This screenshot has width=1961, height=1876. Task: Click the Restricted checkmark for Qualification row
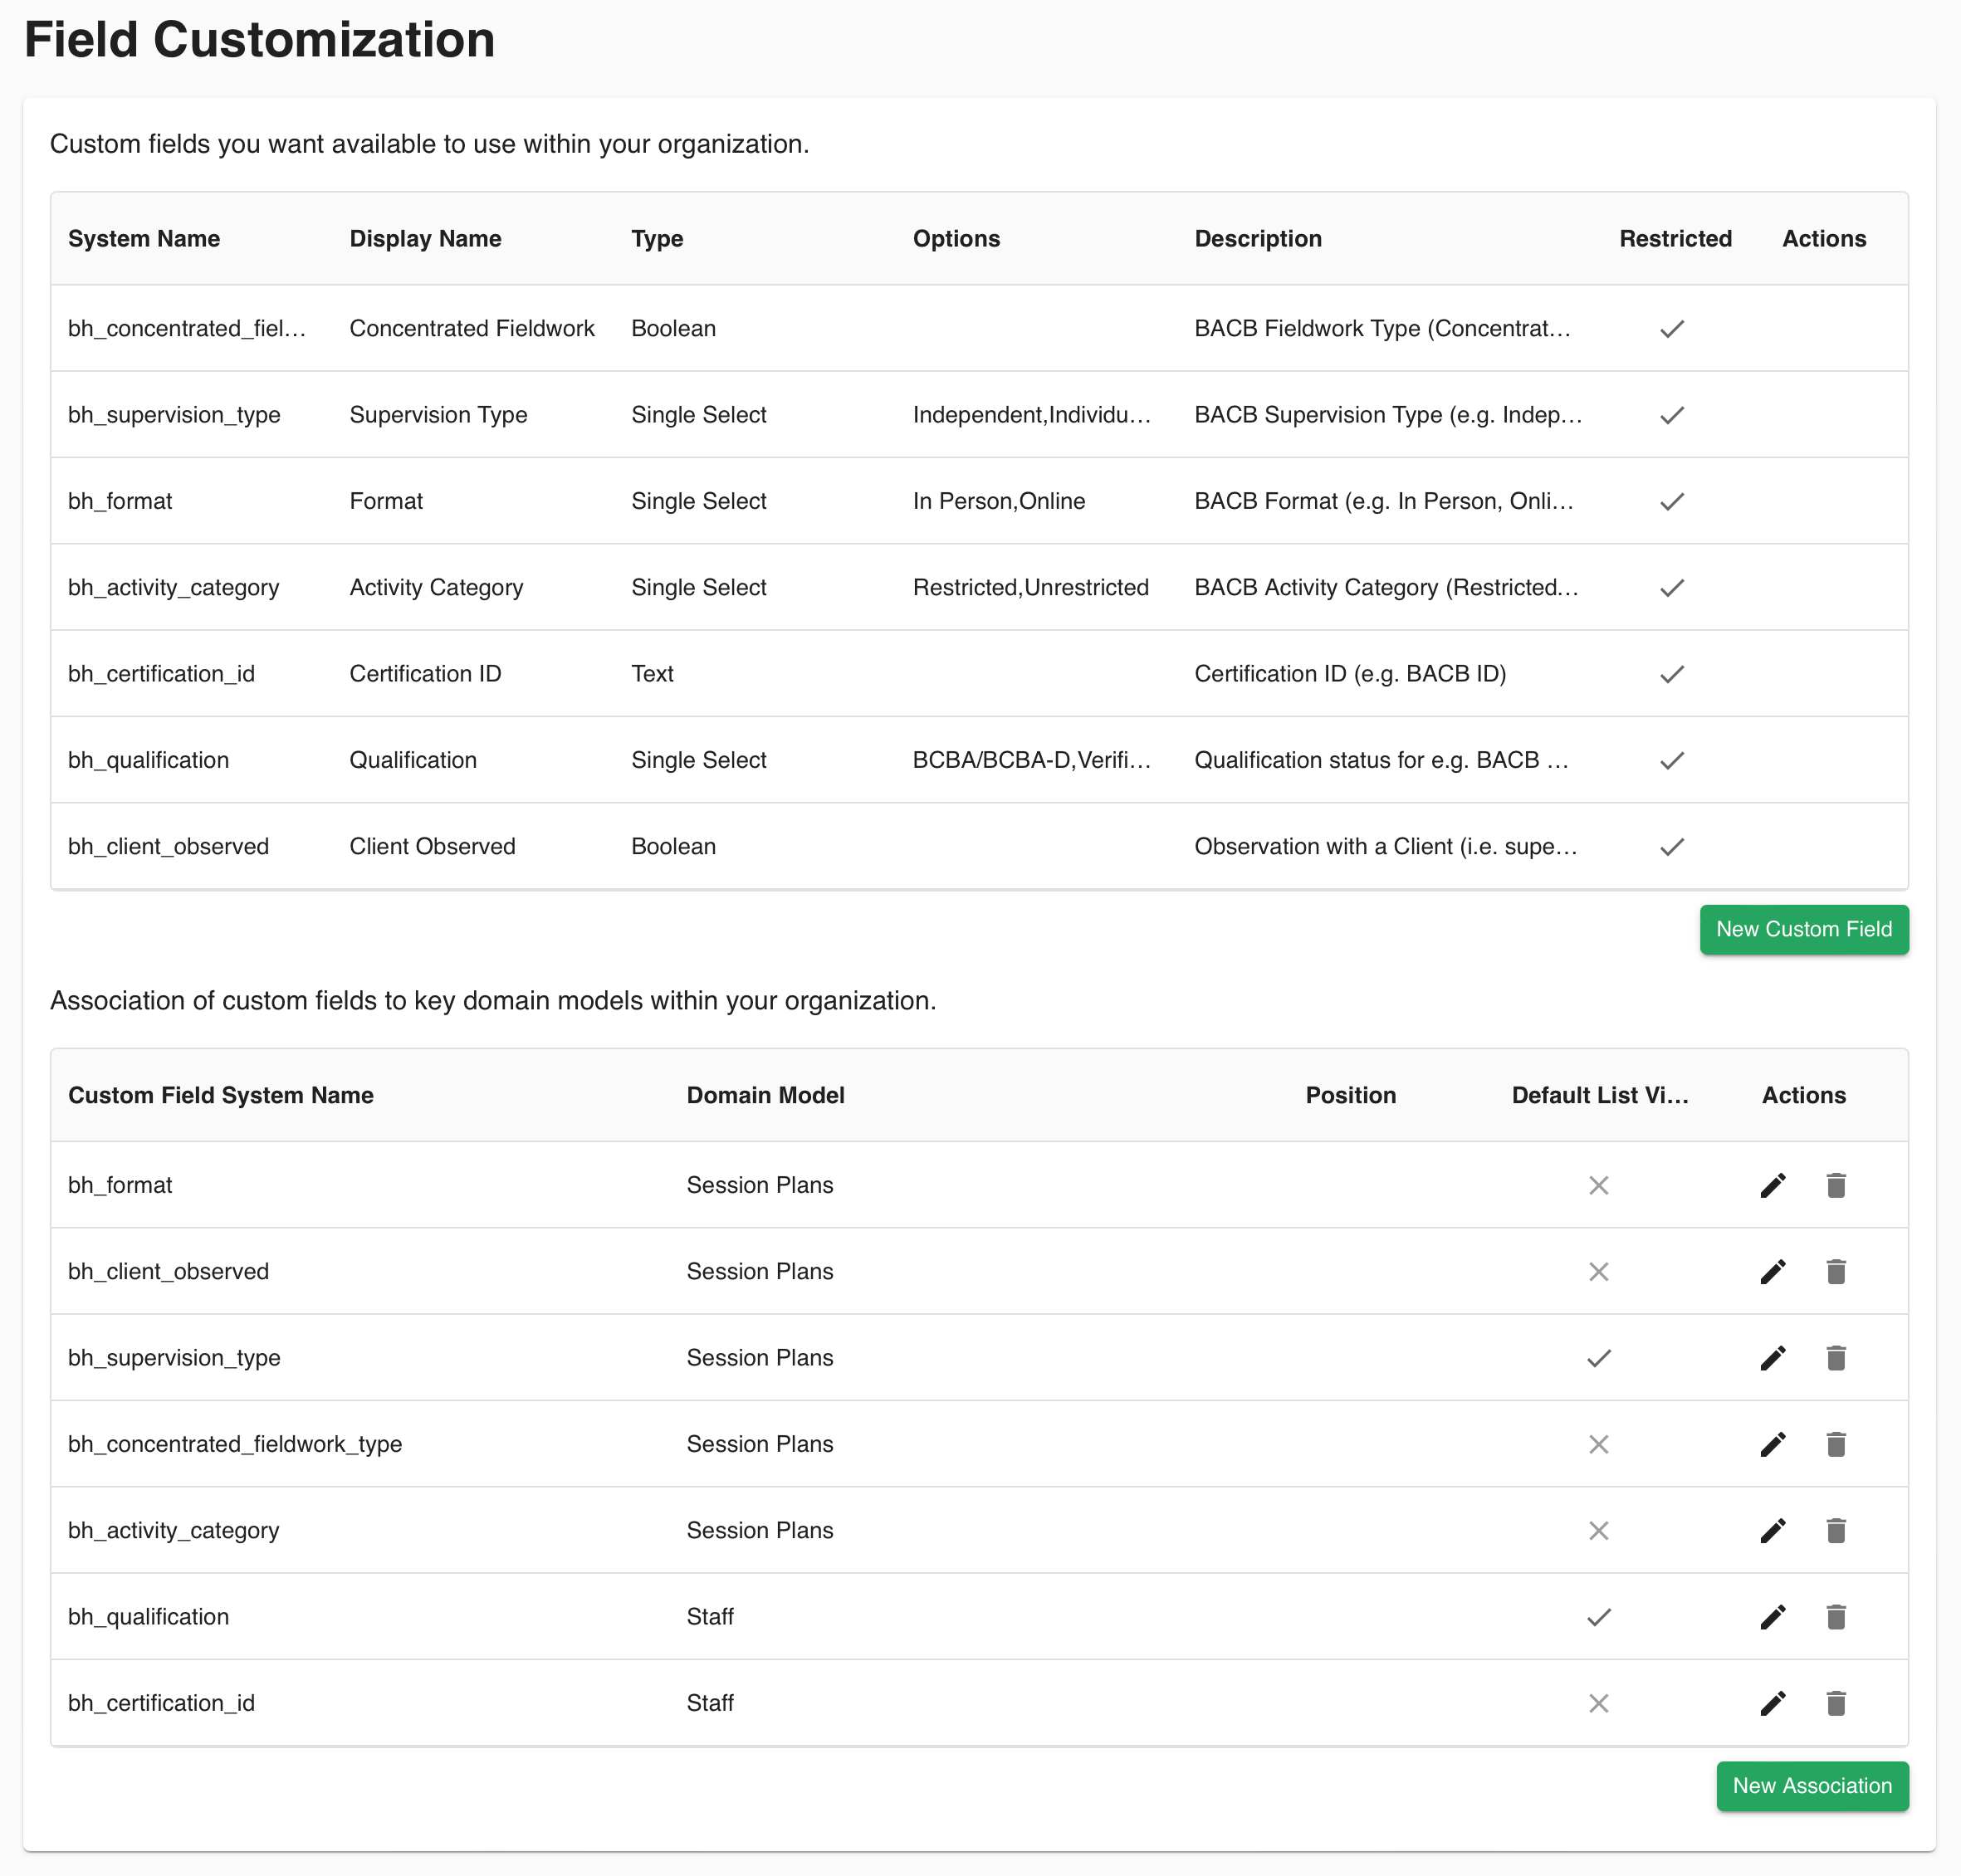1671,760
